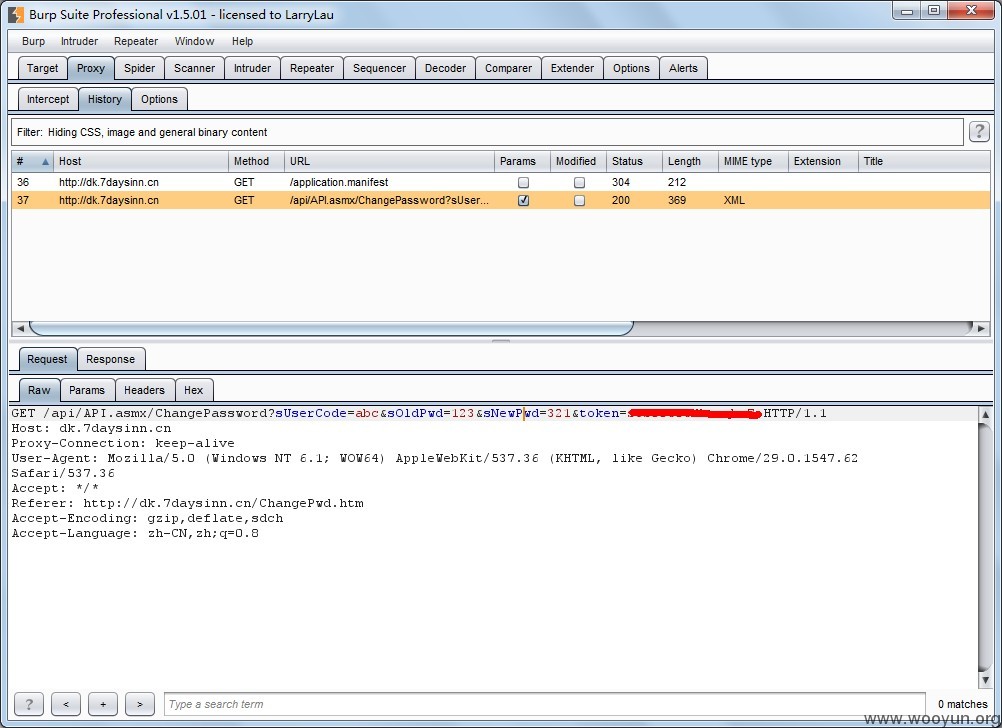Click the '0 matches' search result label
The image size is (1002, 728).
click(962, 704)
